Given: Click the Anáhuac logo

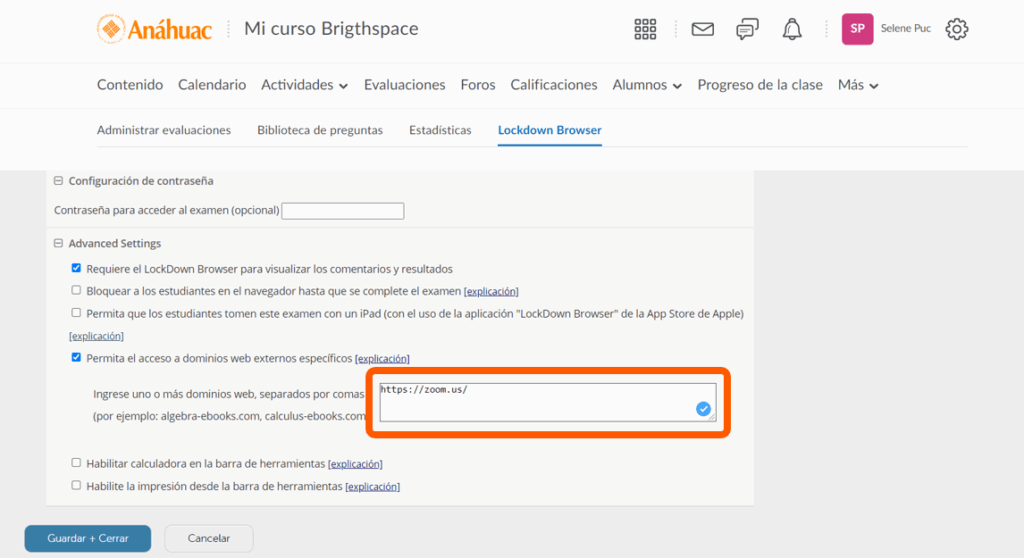Looking at the screenshot, I should (x=154, y=29).
